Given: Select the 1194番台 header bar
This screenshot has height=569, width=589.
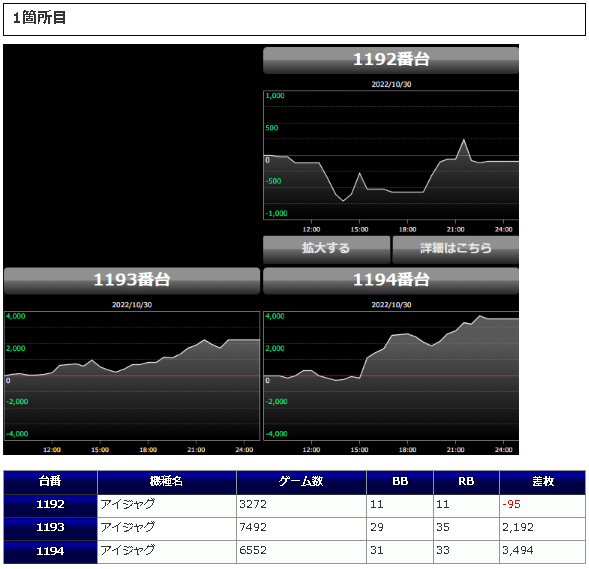Looking at the screenshot, I should (x=391, y=281).
